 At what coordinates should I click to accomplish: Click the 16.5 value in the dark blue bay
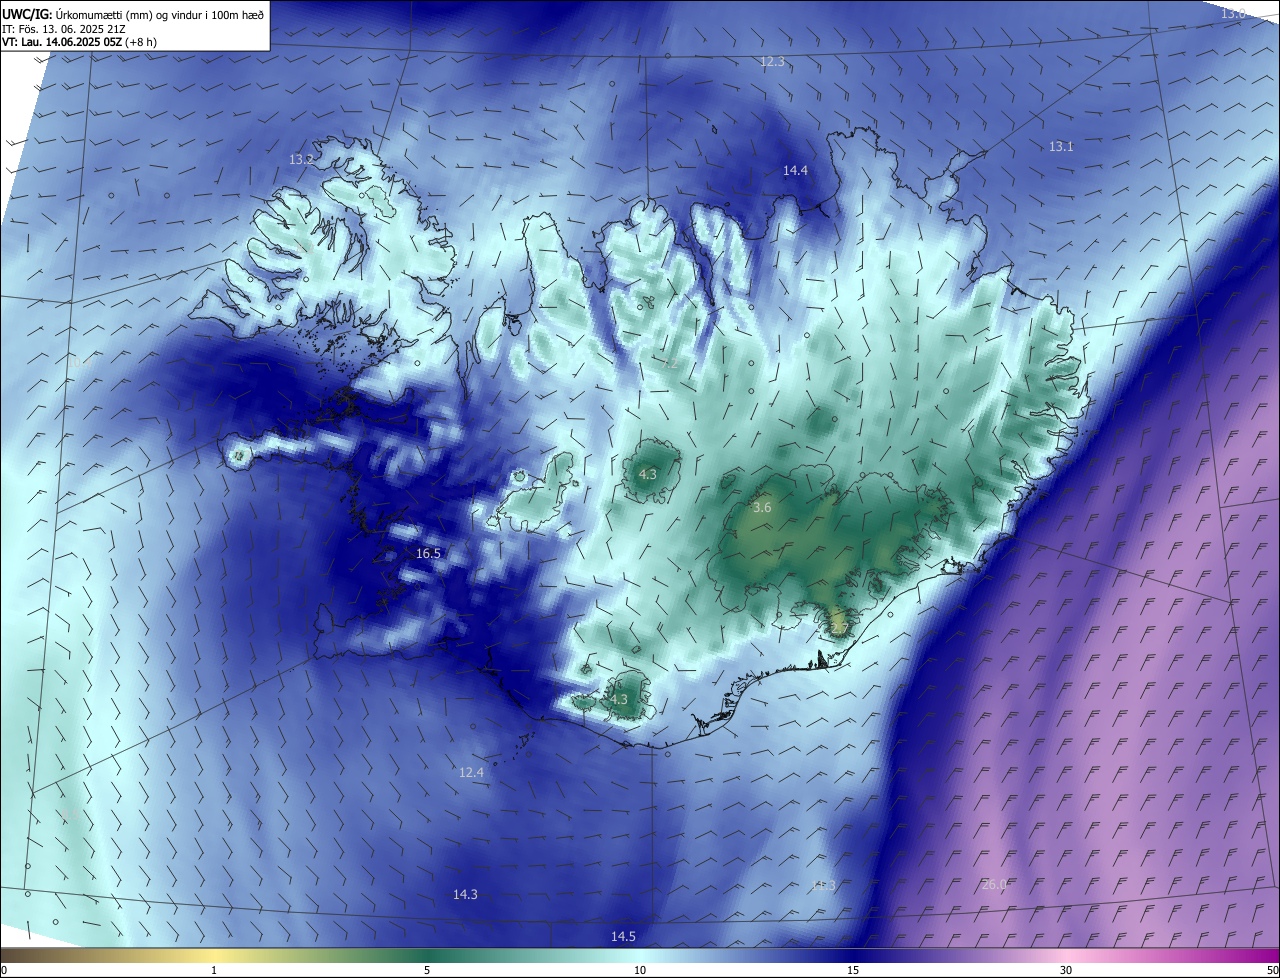428,553
